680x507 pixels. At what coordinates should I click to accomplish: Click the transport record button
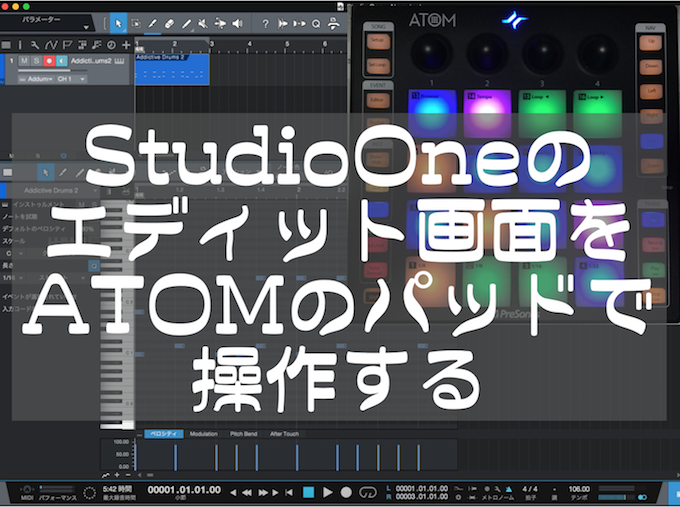[x=346, y=492]
